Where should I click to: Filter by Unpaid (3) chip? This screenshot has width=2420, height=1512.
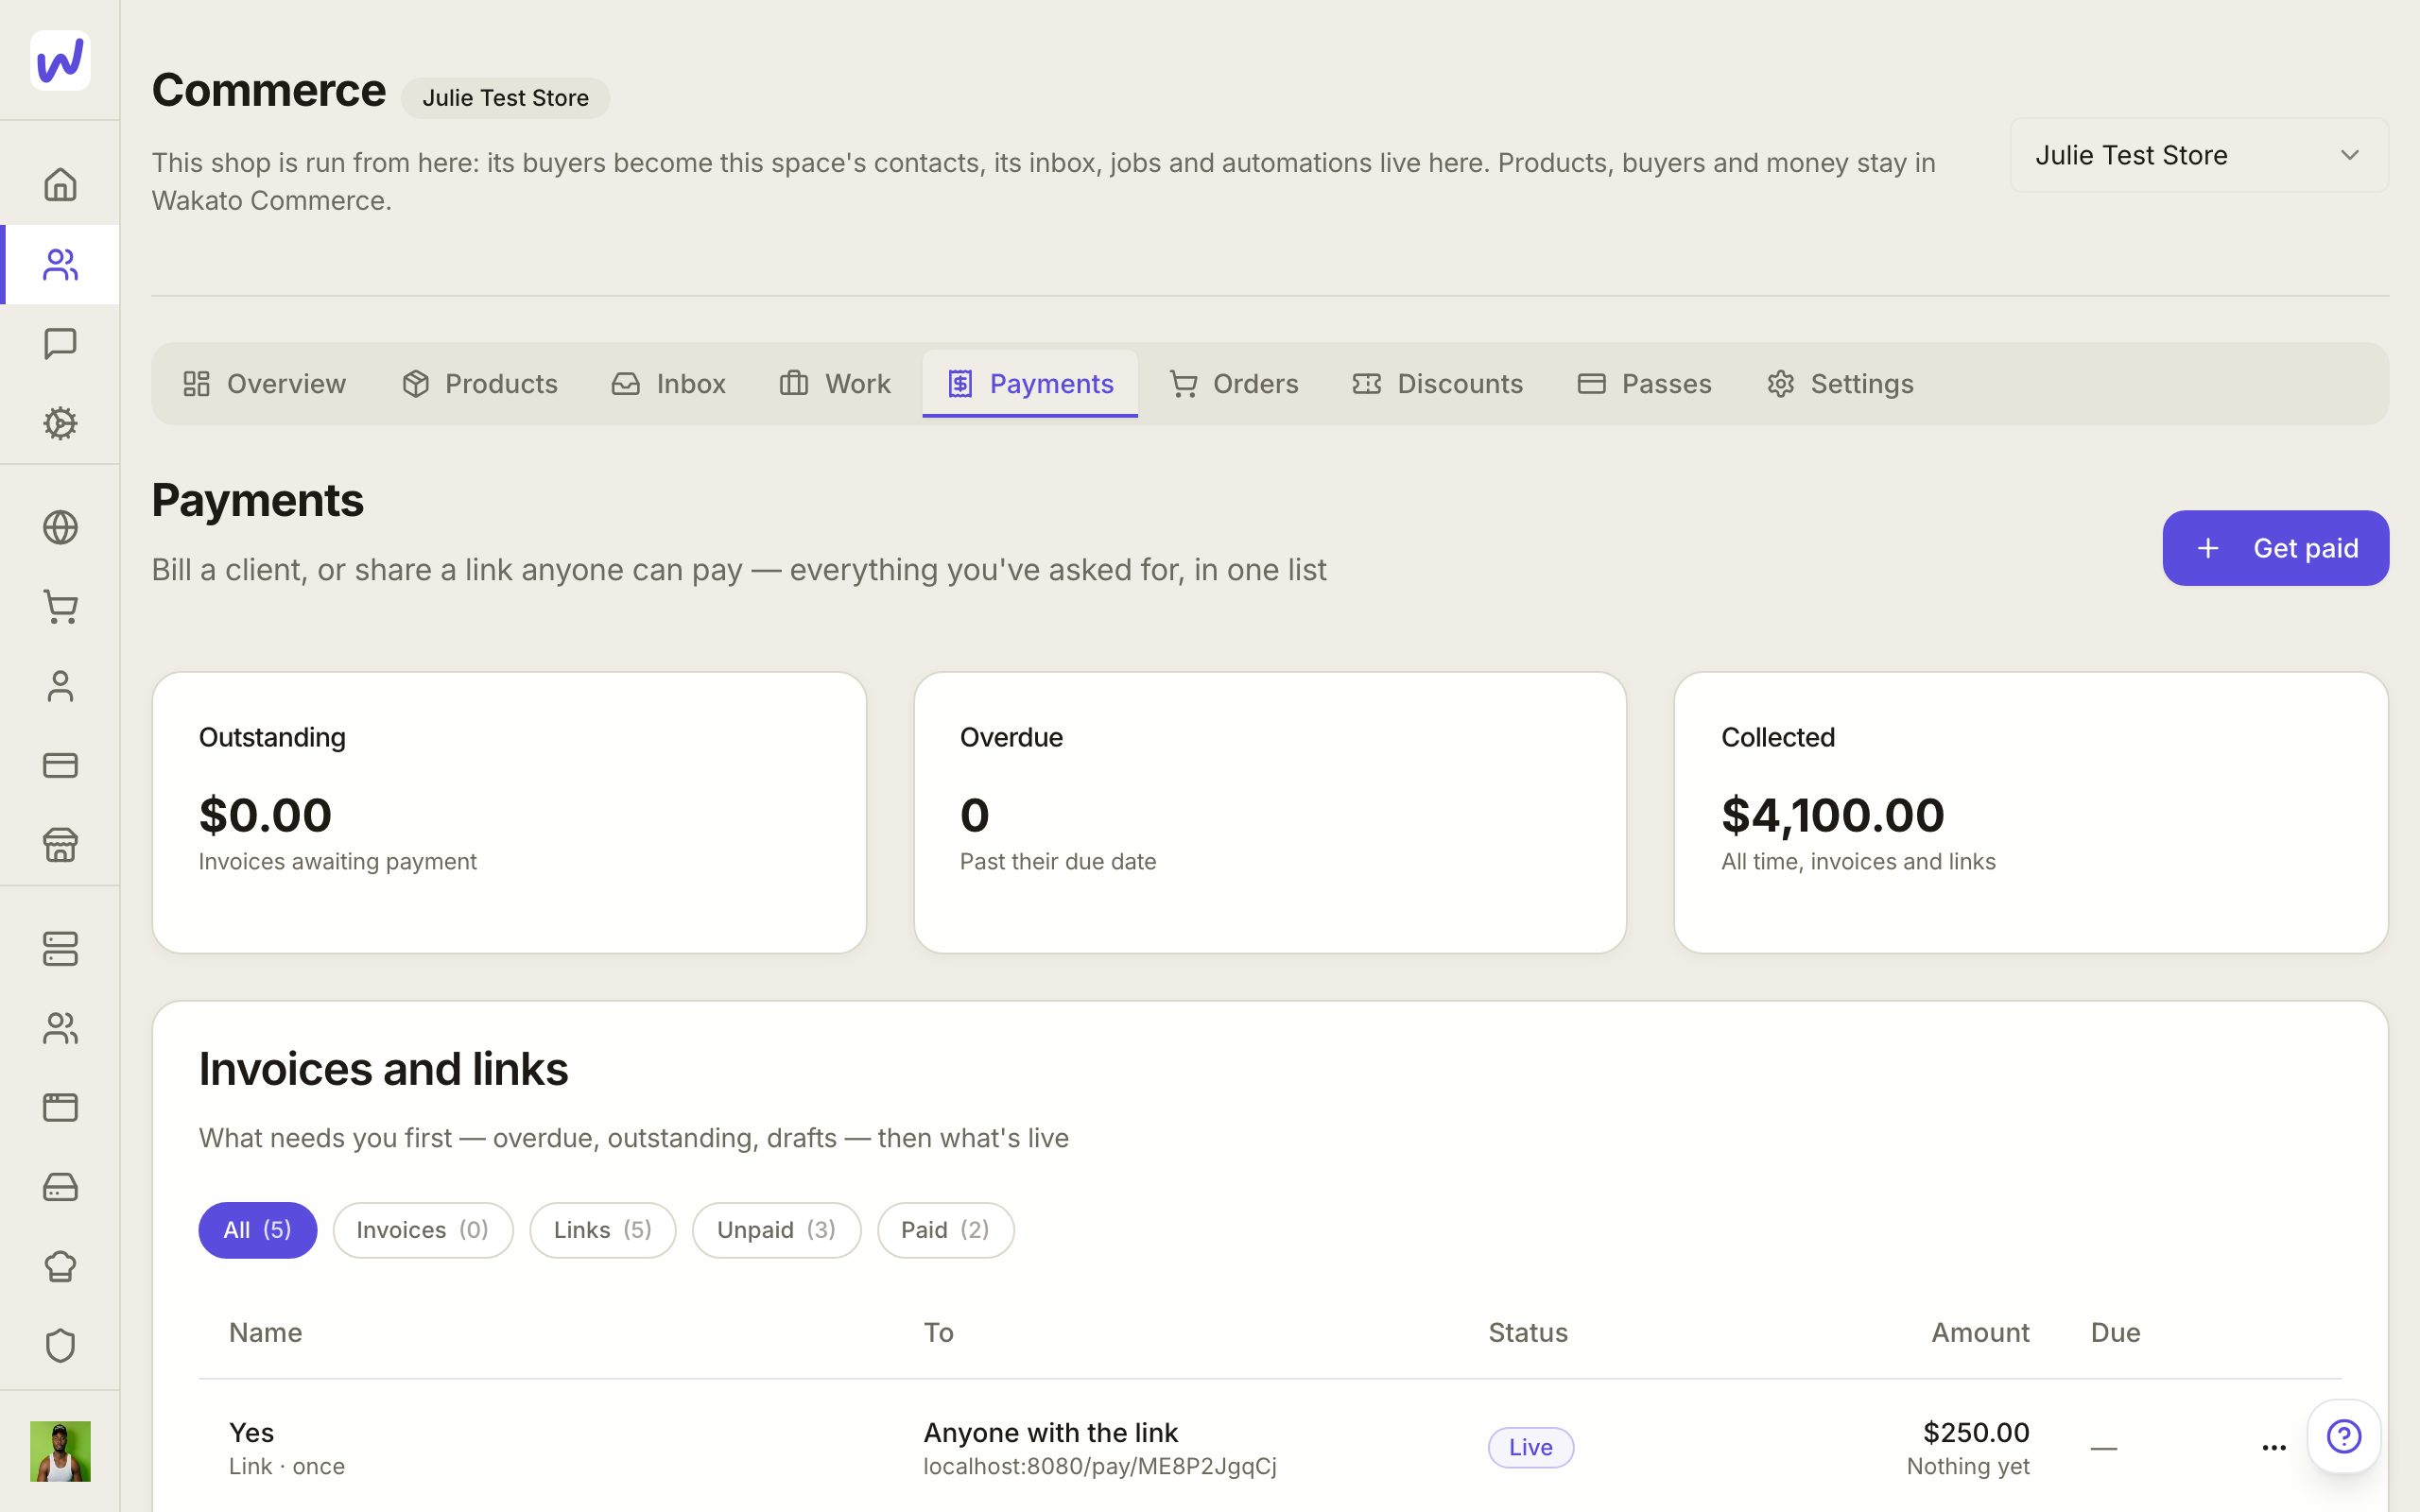776,1230
